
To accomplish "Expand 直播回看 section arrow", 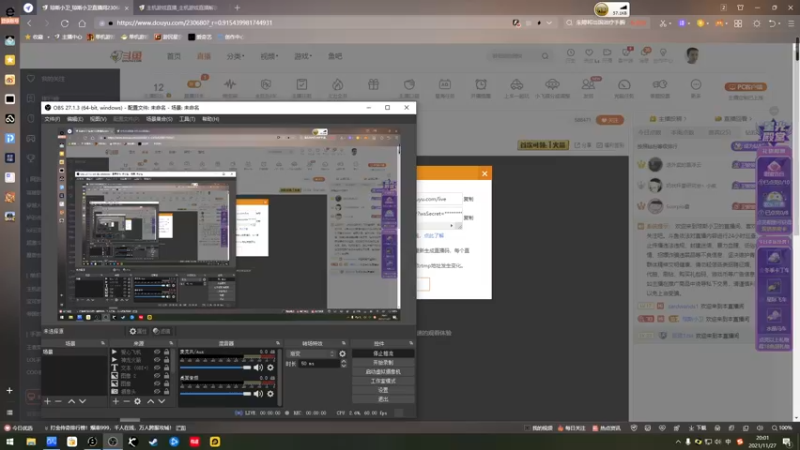I will click(751, 119).
